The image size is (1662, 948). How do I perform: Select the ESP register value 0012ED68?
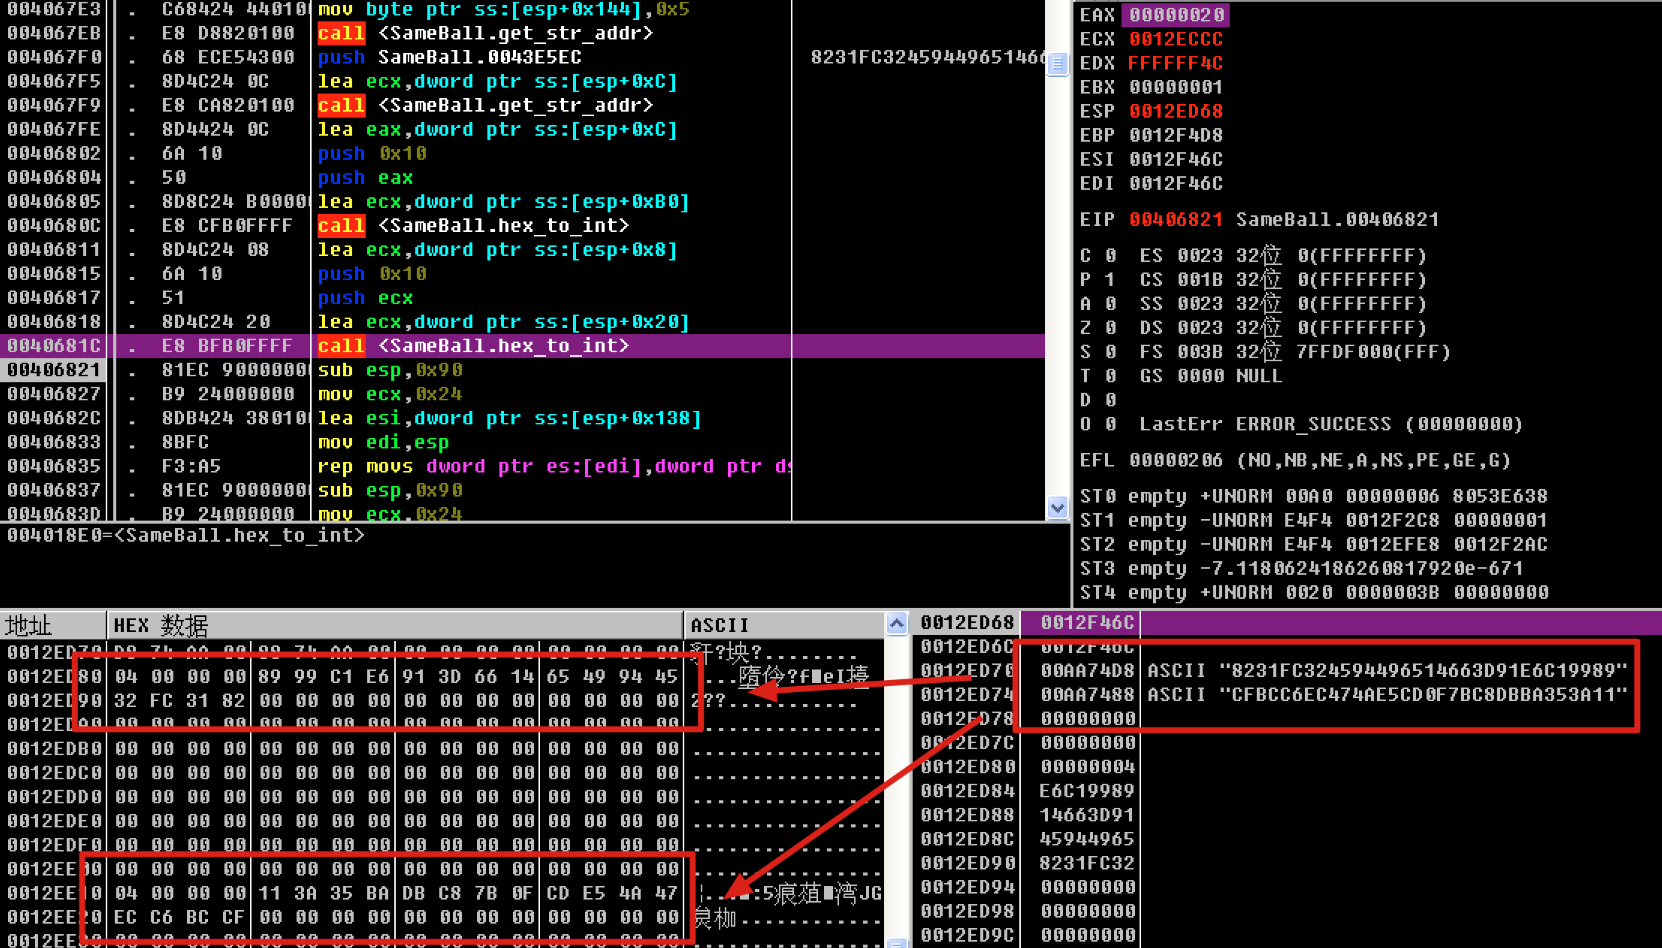click(1176, 111)
